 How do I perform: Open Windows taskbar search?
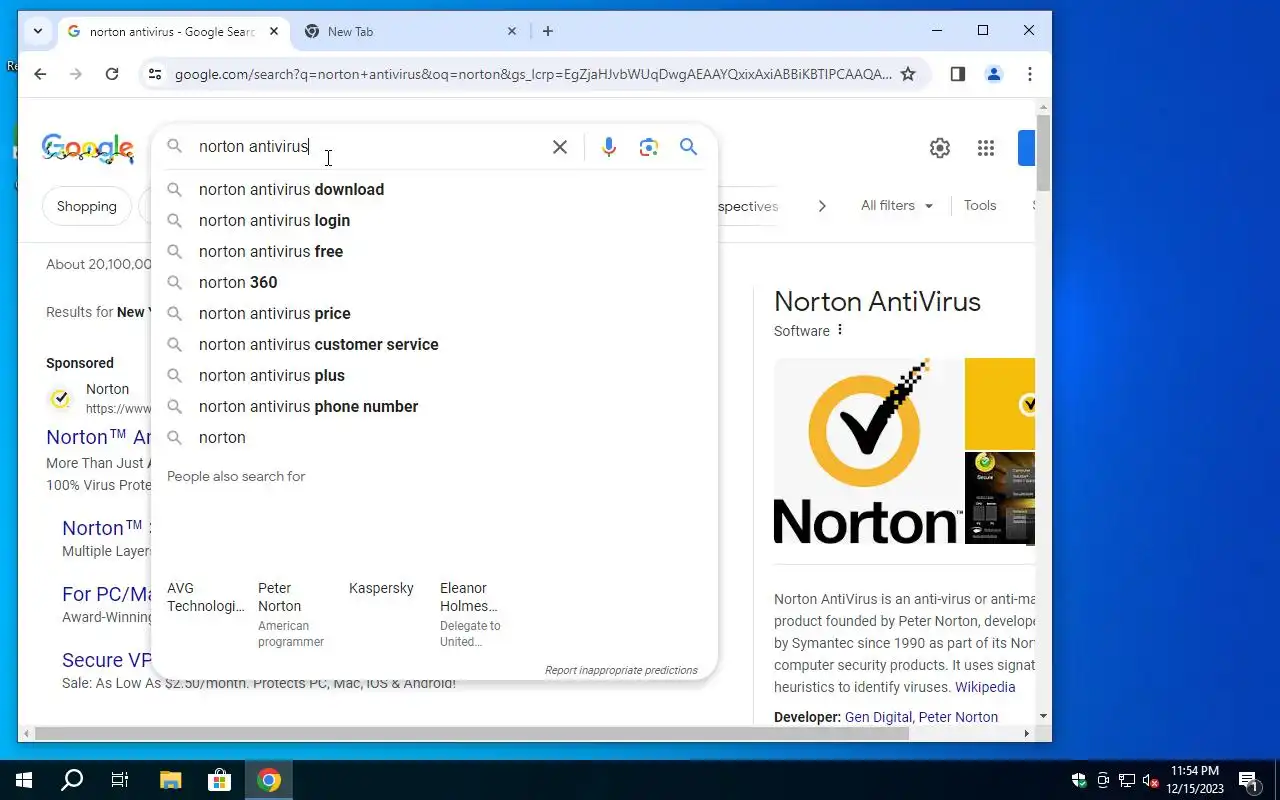[72, 780]
